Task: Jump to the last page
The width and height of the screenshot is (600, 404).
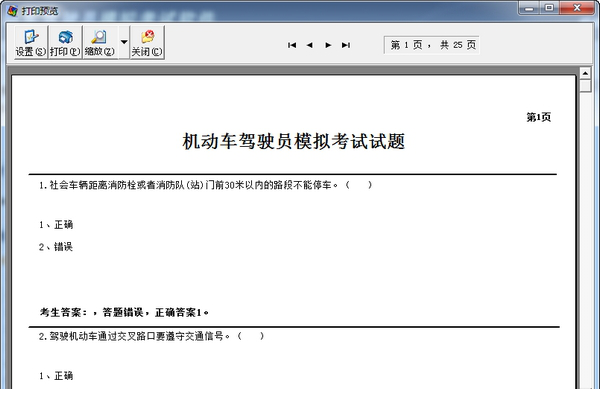Action: click(x=346, y=45)
